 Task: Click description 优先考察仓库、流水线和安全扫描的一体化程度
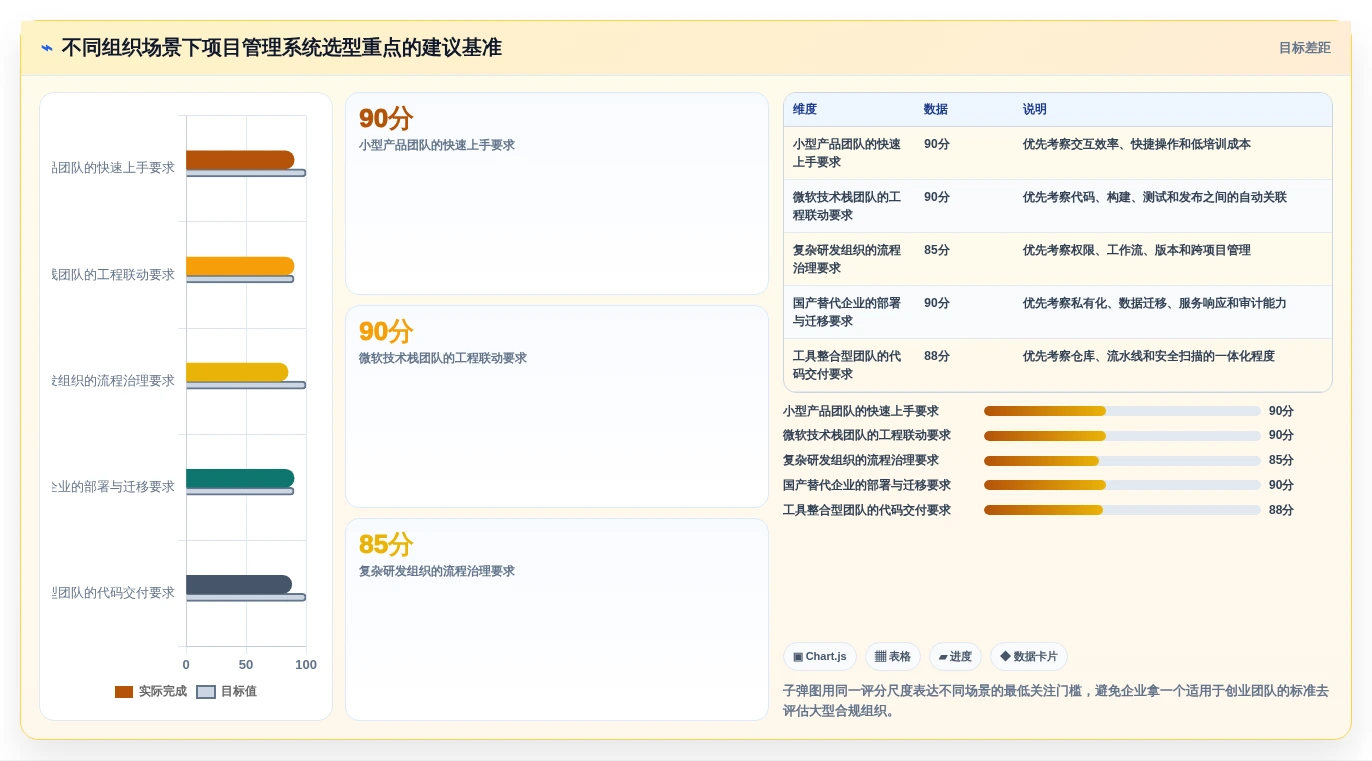tap(1149, 356)
